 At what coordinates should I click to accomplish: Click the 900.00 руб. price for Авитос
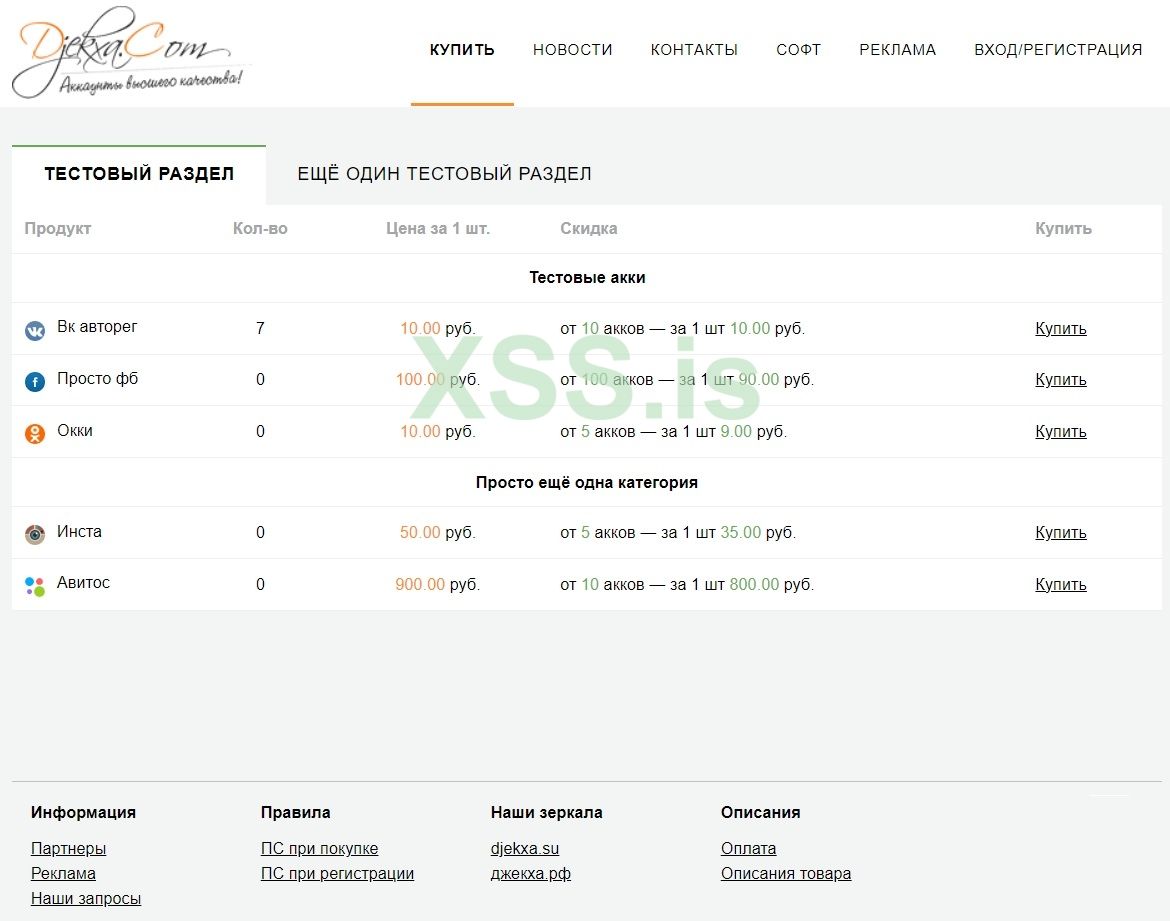point(437,584)
